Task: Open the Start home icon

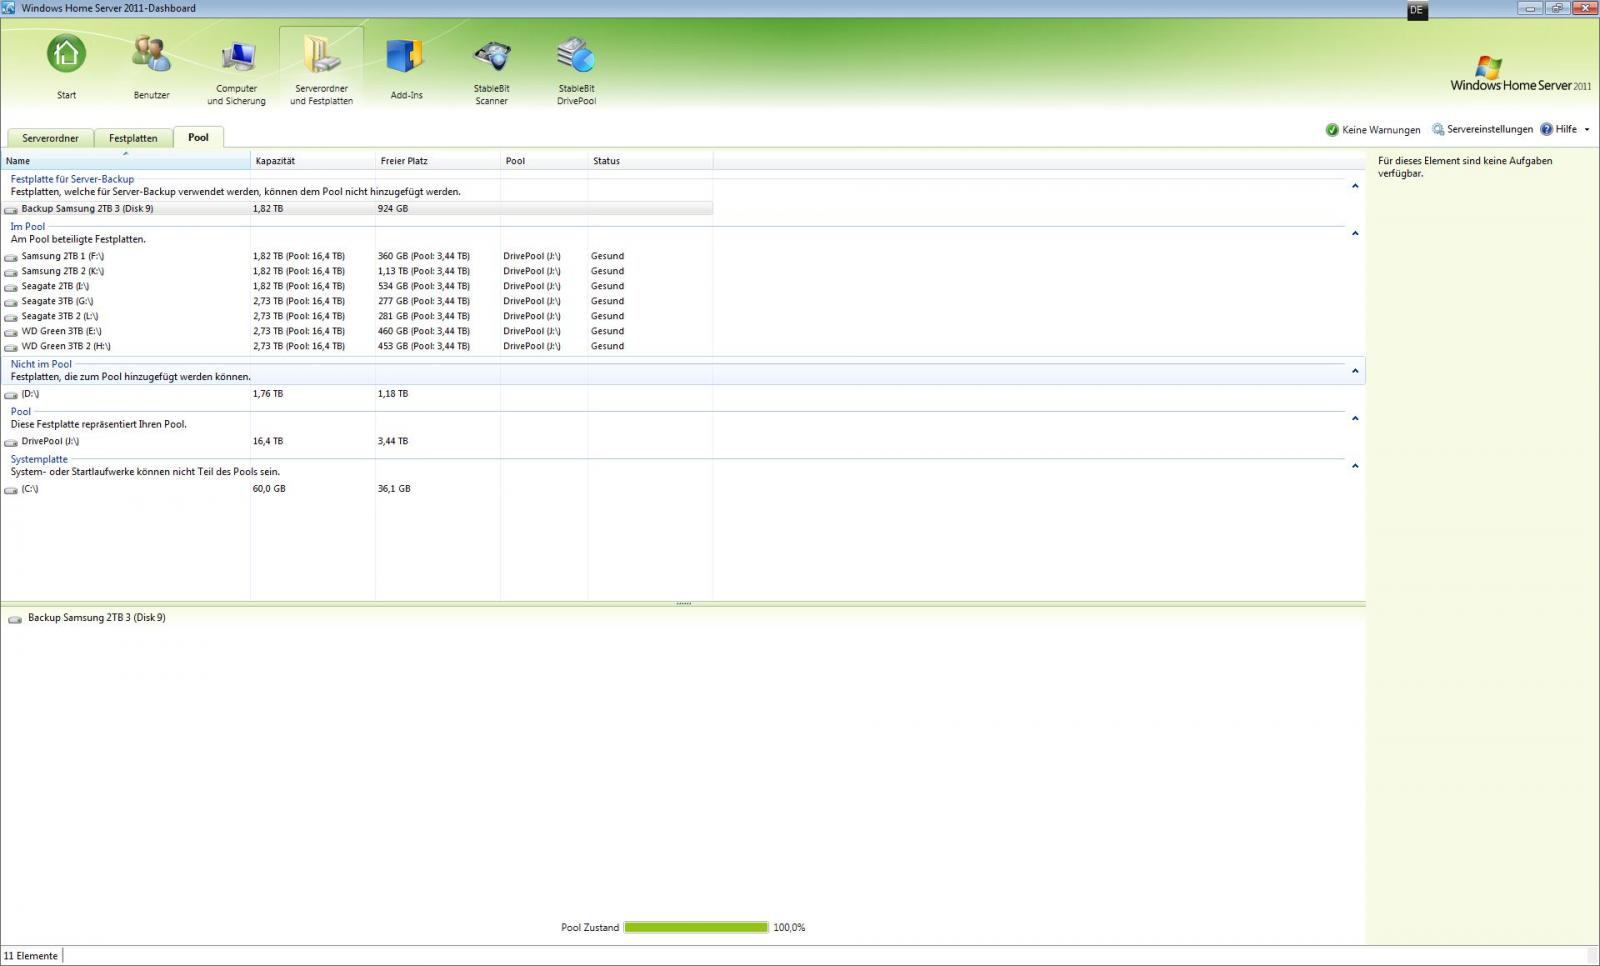Action: click(66, 54)
